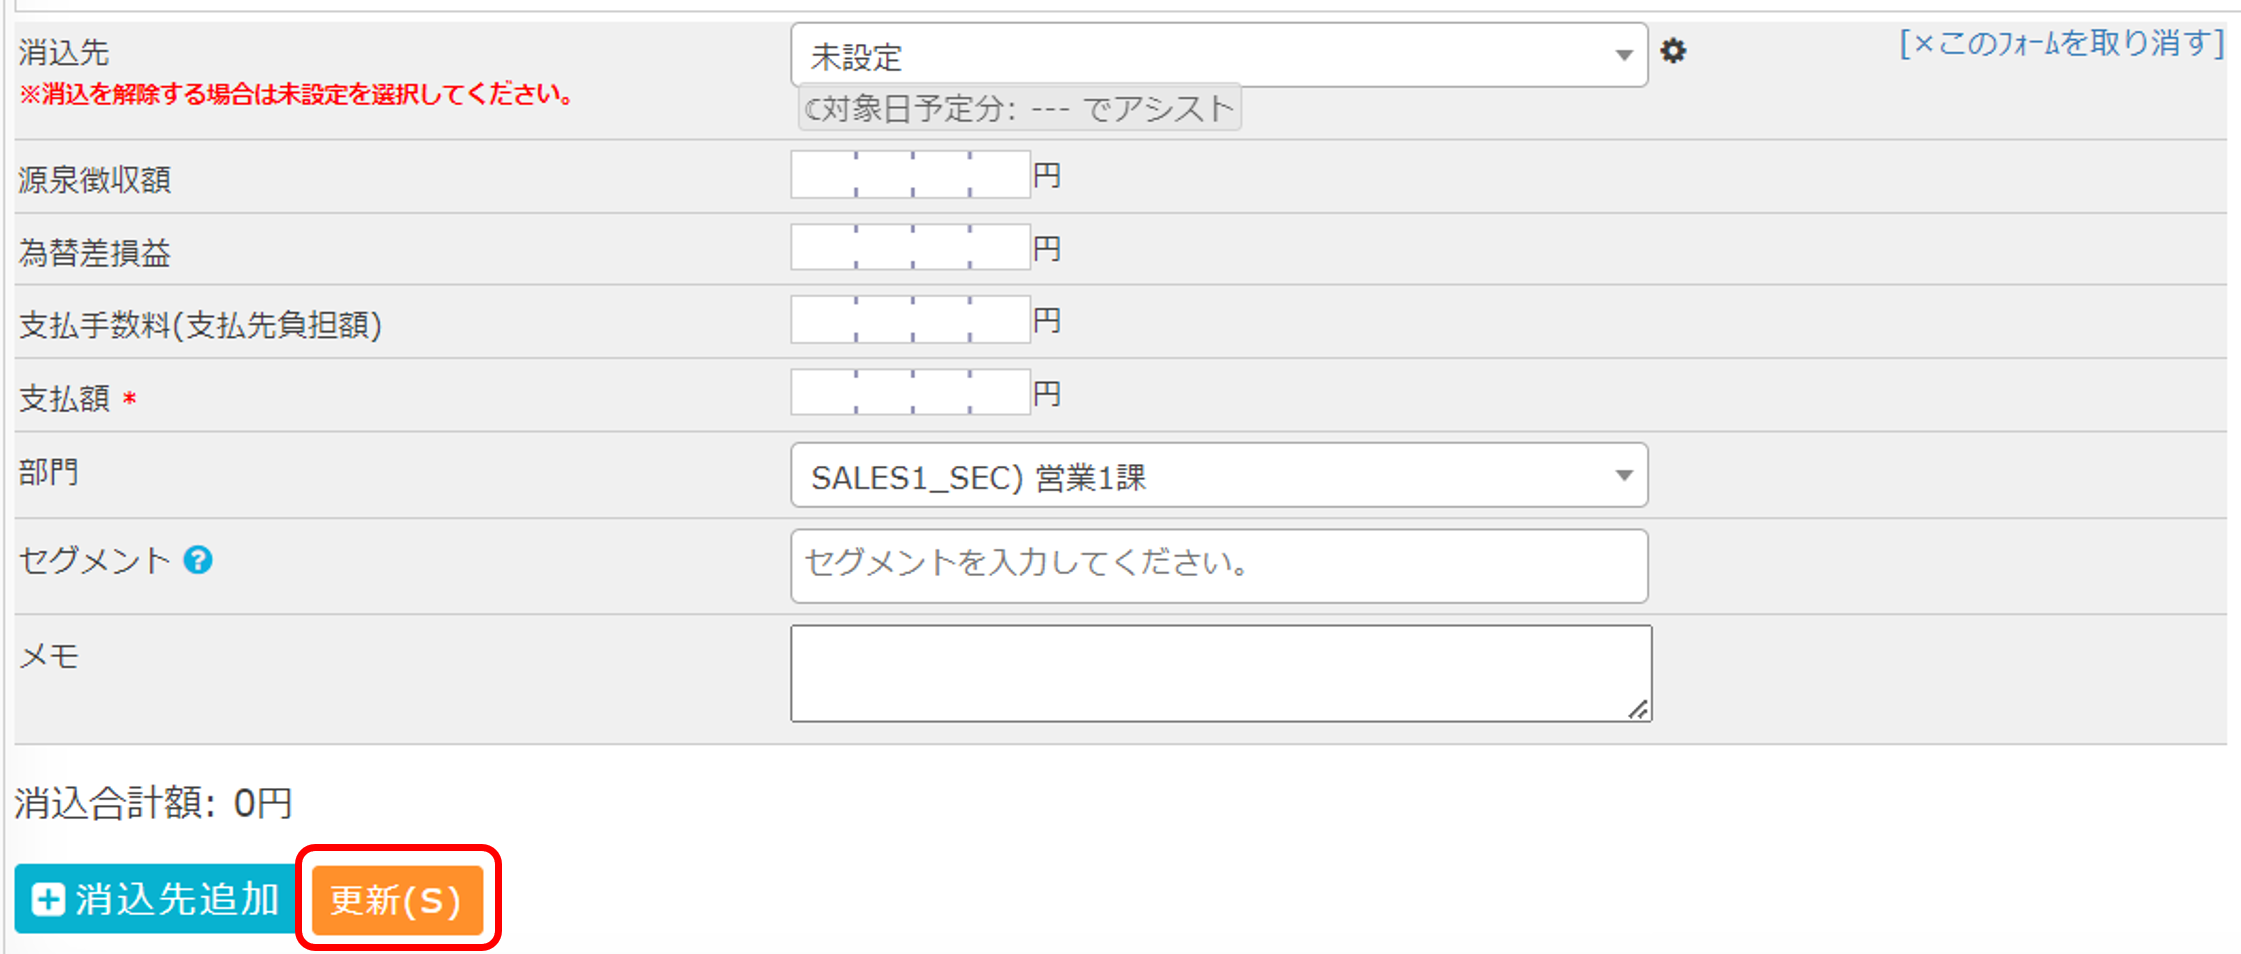Click the 消込先 field label
Viewport: 2241px width, 954px height.
point(64,52)
